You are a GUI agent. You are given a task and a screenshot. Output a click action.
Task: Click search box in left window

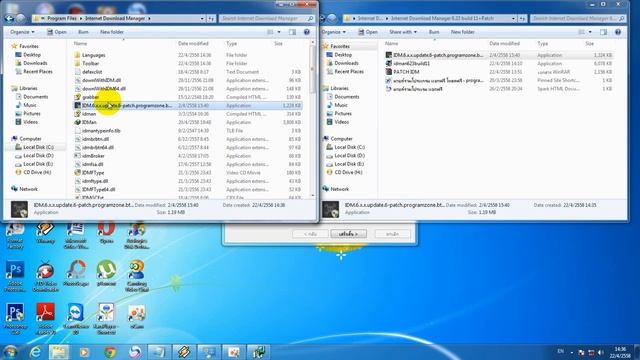(x=267, y=18)
